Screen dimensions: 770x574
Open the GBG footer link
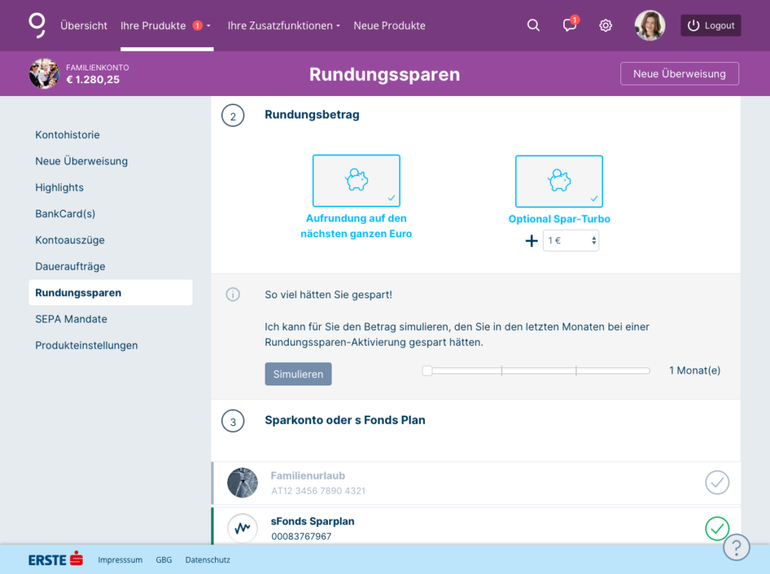pos(164,560)
